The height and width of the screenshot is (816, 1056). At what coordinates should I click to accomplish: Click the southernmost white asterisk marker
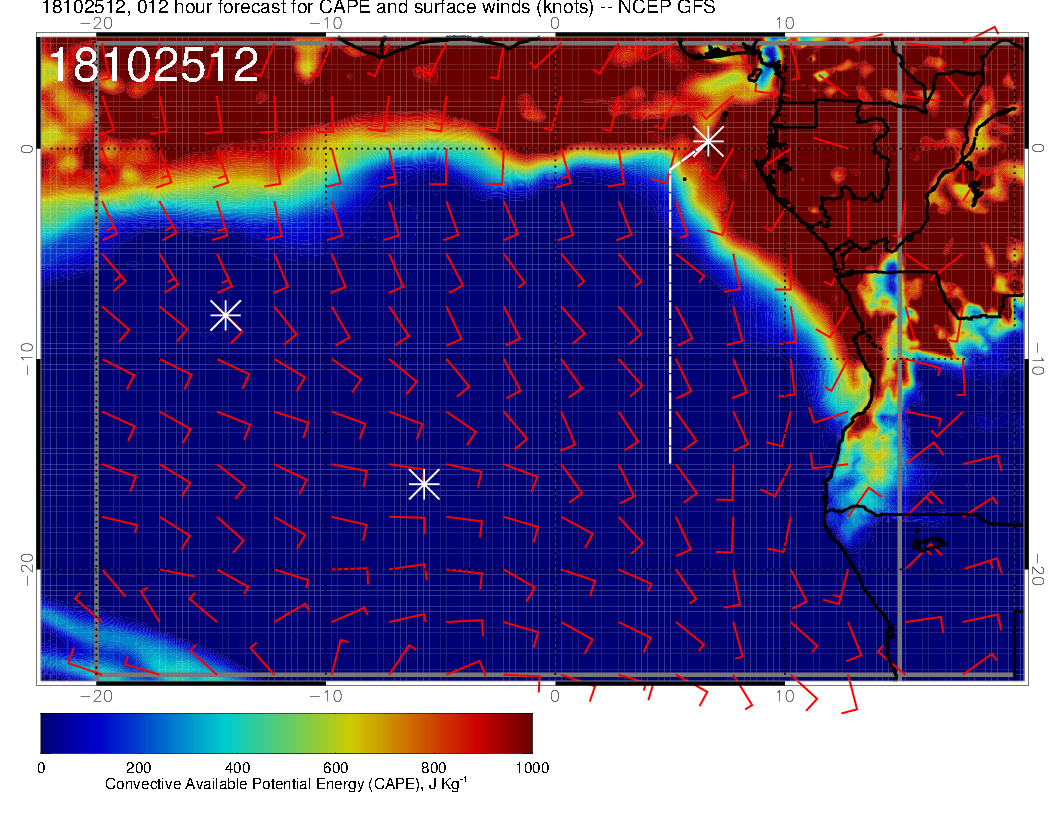424,483
